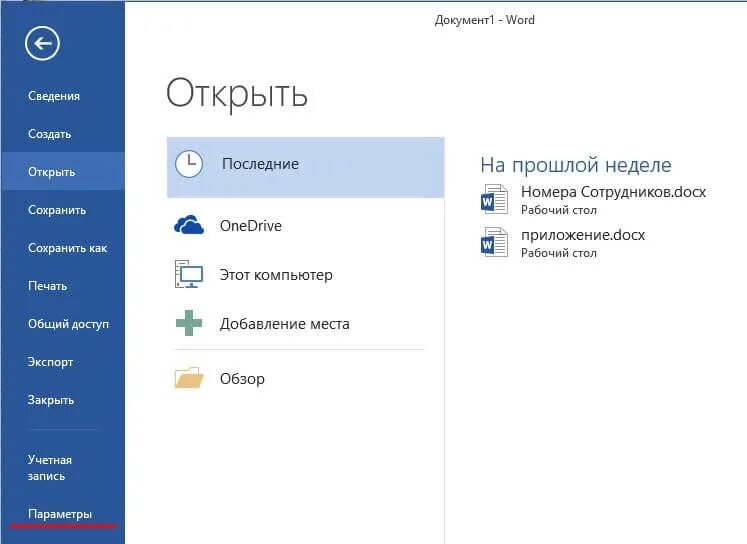This screenshot has width=747, height=544.
Task: Click Рабочий стол under Номера Сотрудников.docx
Action: (559, 210)
